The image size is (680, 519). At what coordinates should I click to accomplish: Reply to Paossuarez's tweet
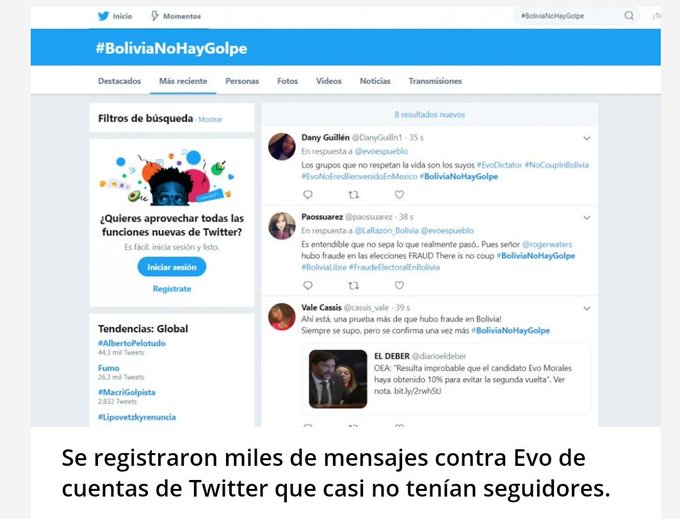(x=308, y=285)
